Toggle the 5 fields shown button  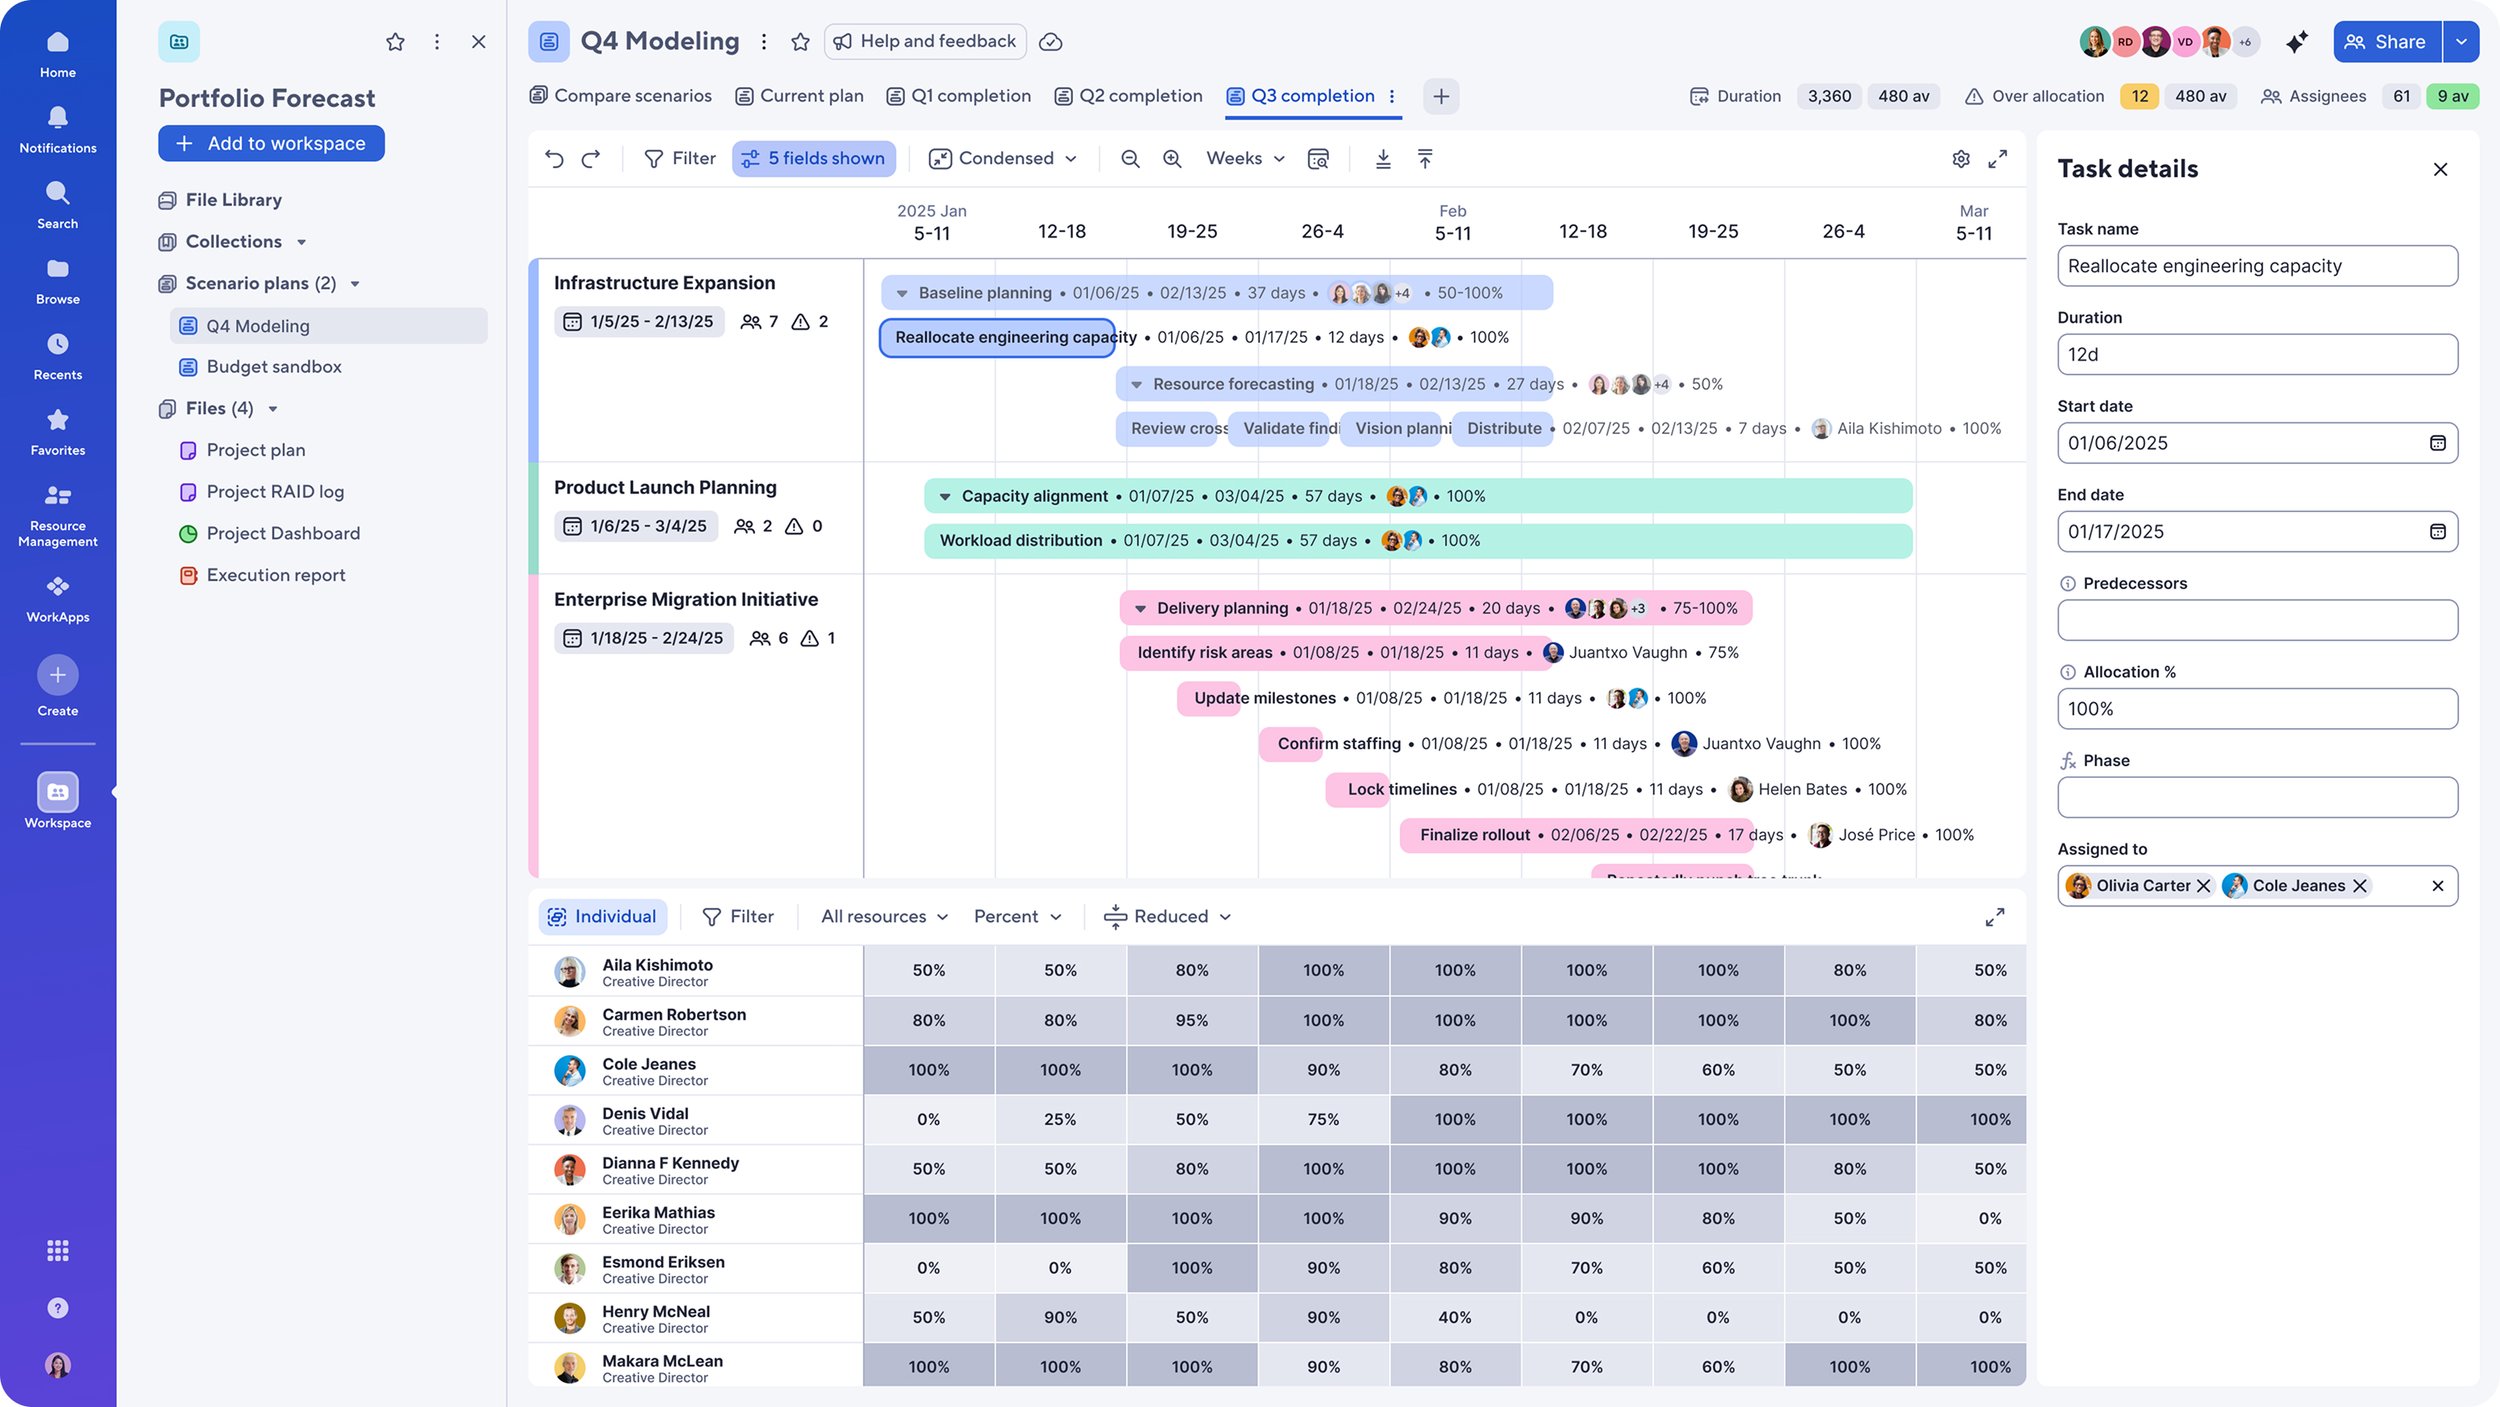[814, 159]
